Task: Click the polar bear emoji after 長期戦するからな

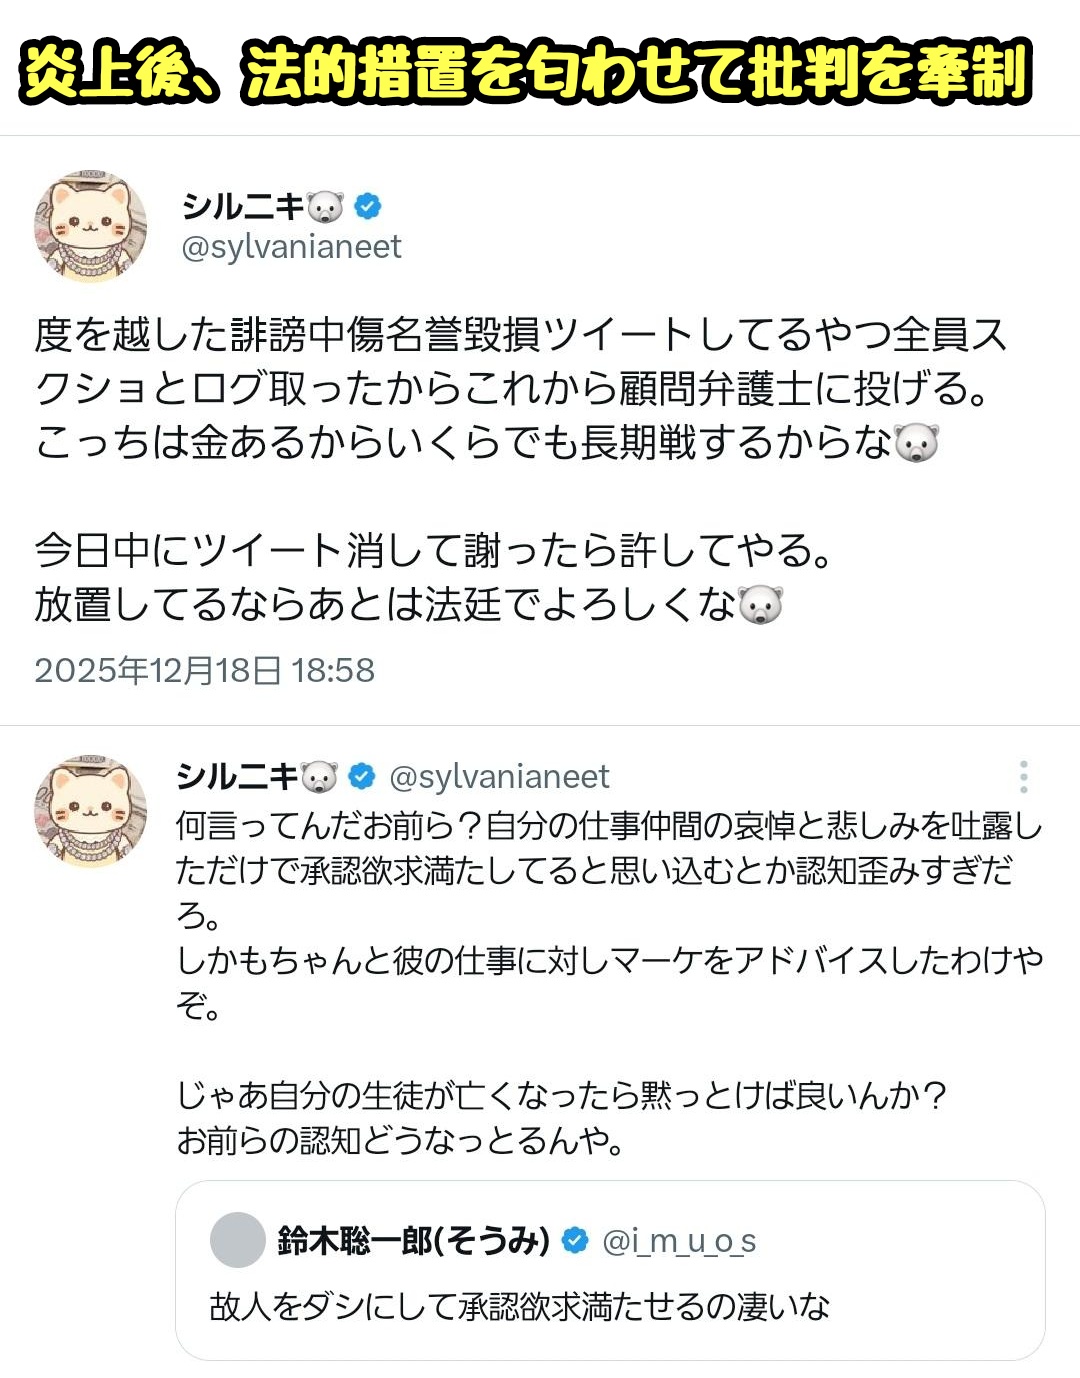Action: point(916,443)
